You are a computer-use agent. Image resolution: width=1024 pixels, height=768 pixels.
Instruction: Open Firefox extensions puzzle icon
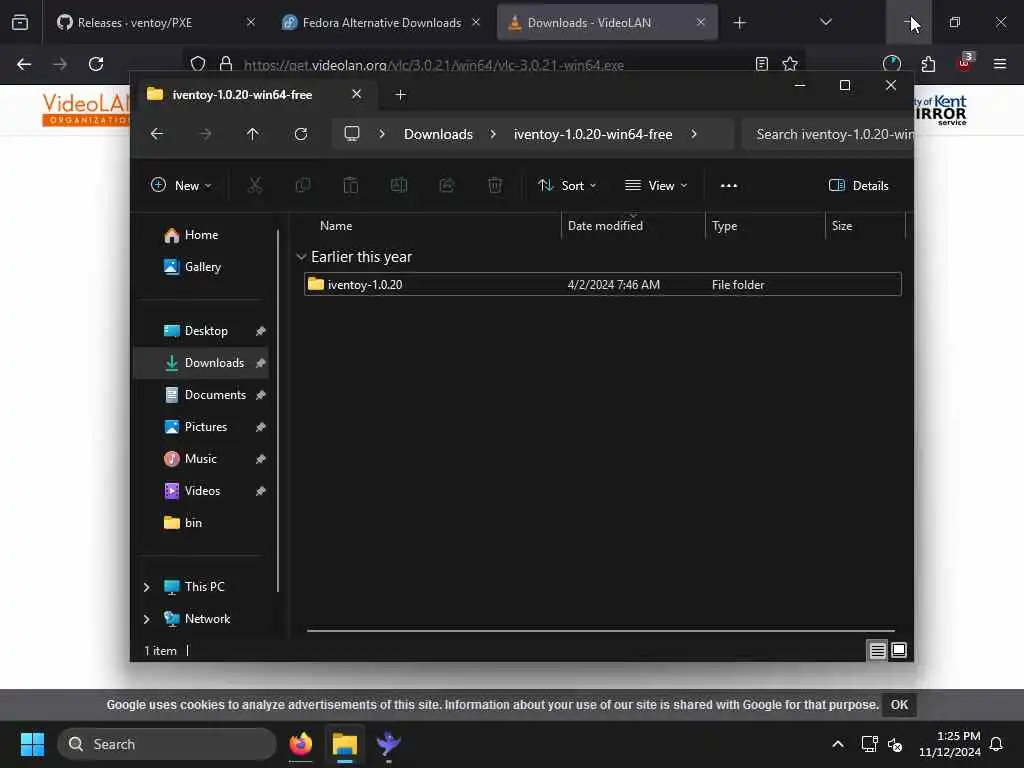928,64
